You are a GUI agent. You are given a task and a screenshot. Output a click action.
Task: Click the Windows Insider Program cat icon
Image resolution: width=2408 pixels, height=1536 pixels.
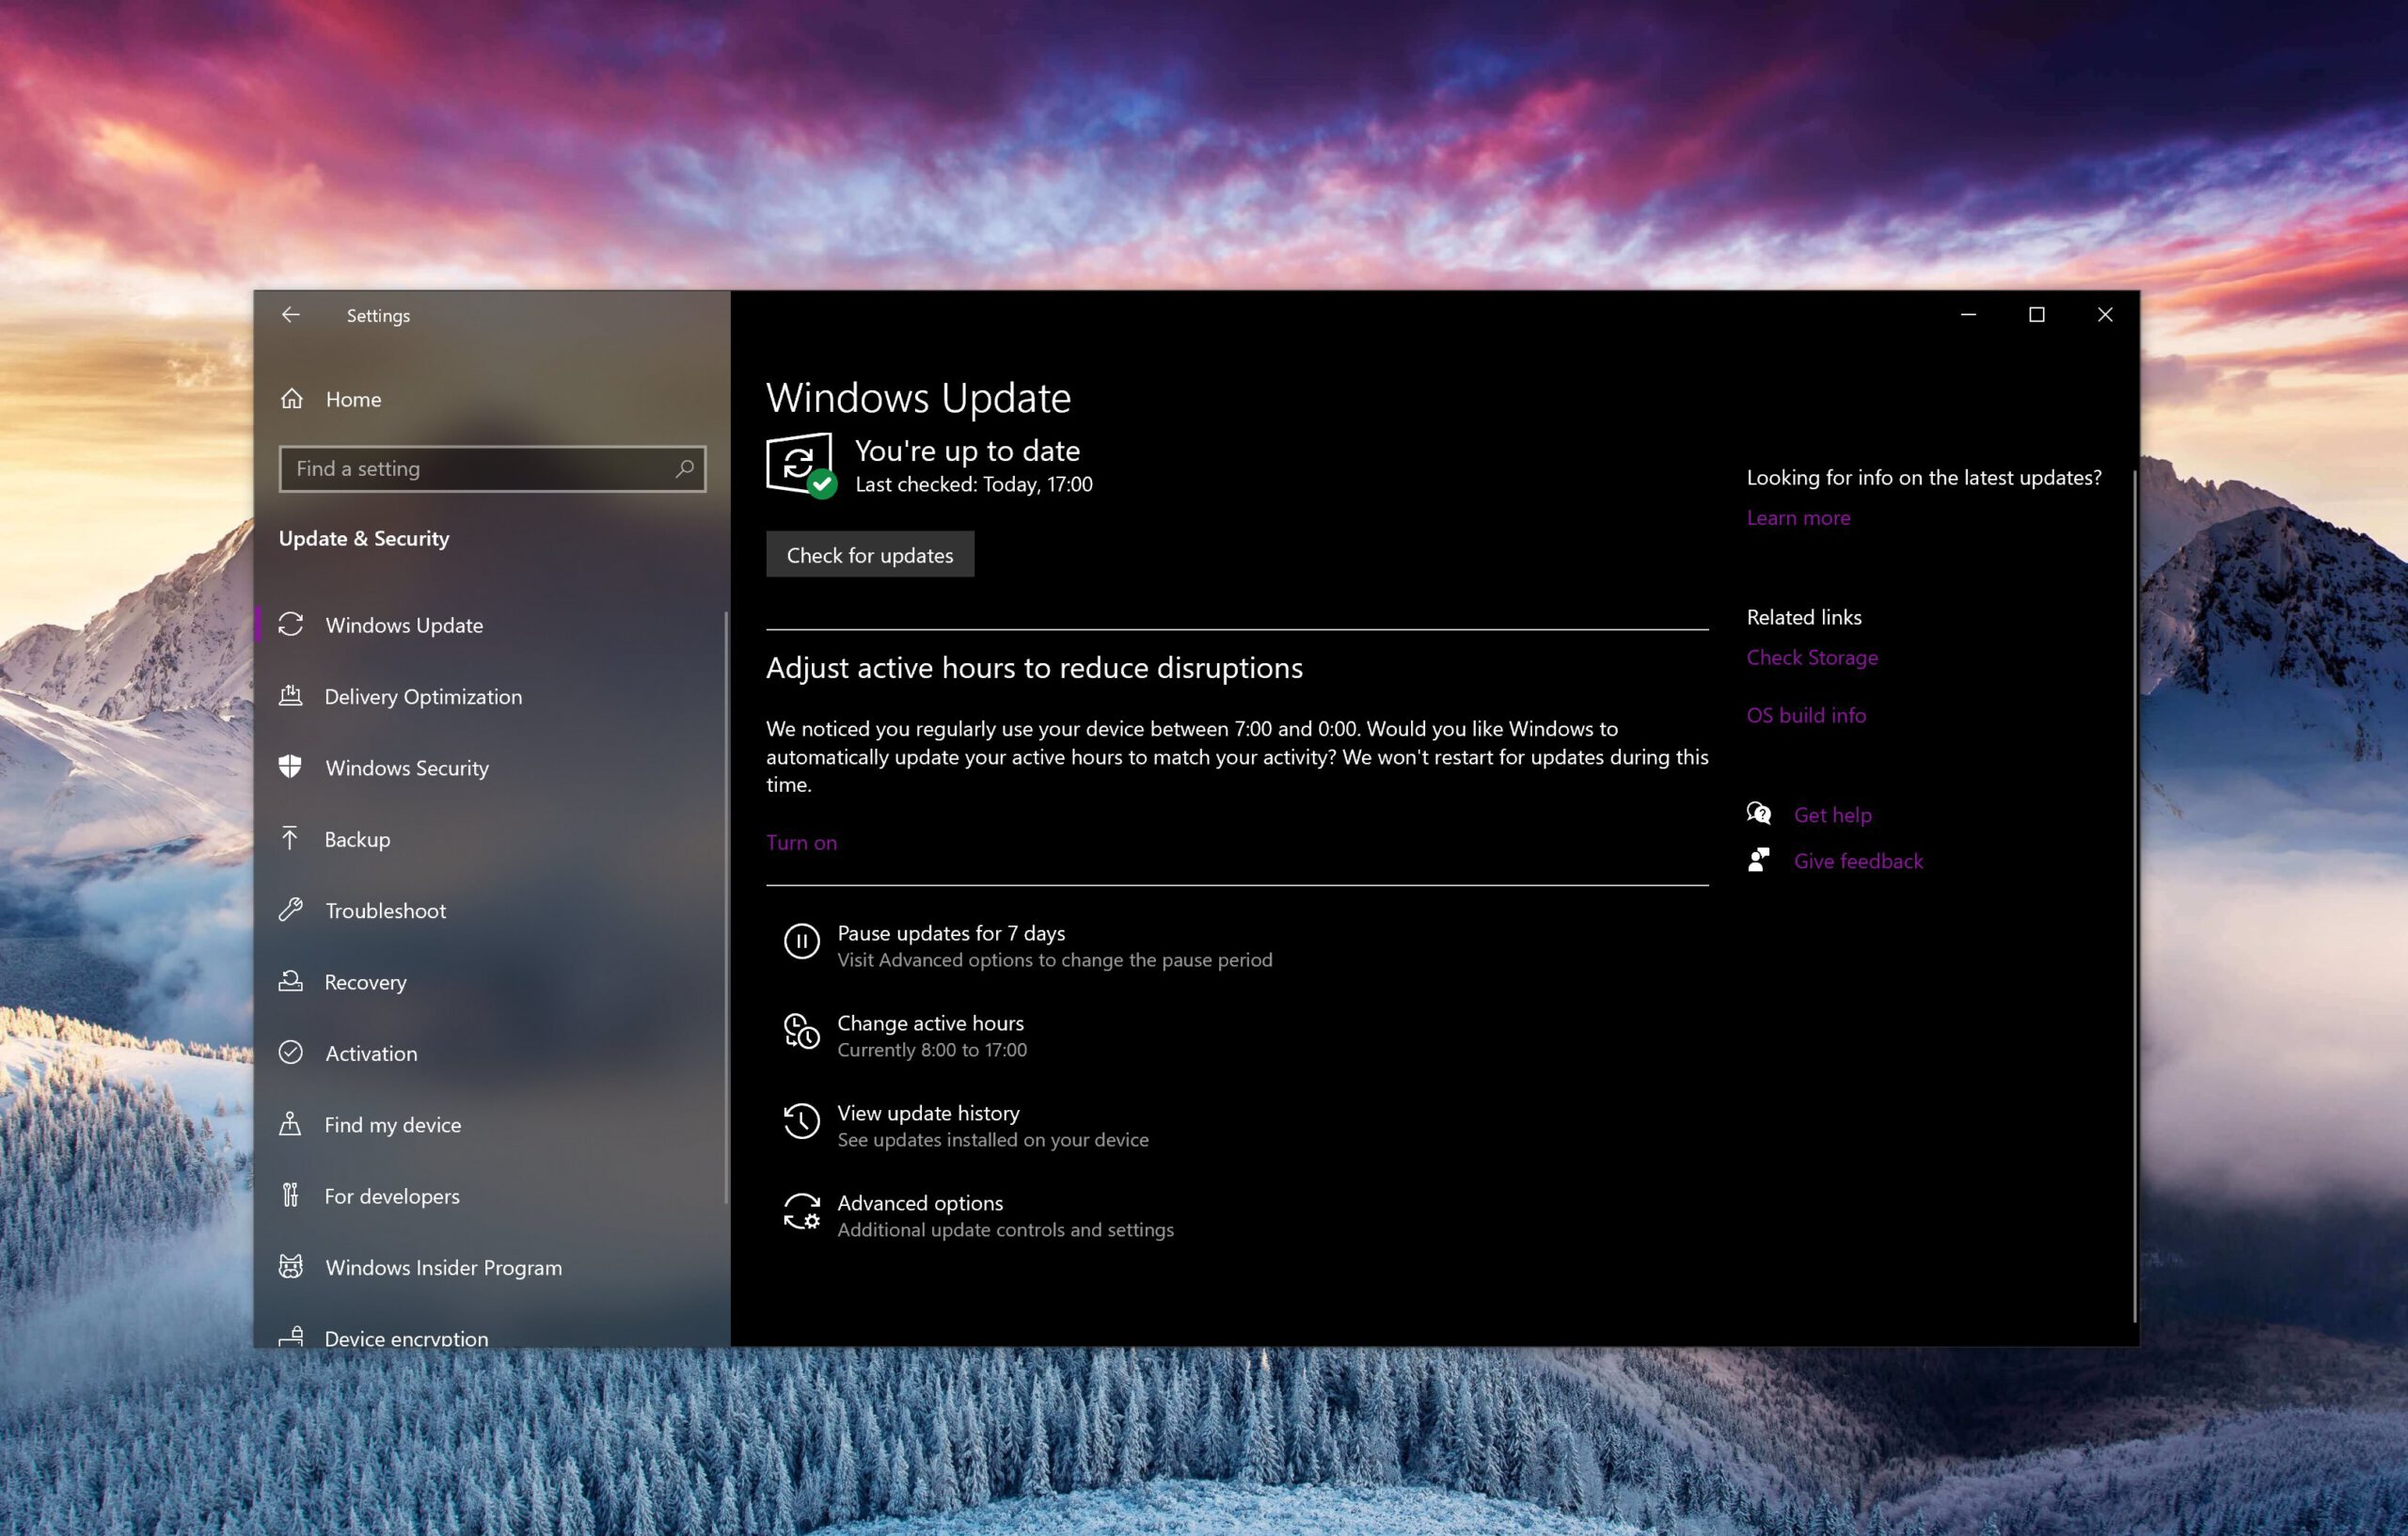click(291, 1266)
